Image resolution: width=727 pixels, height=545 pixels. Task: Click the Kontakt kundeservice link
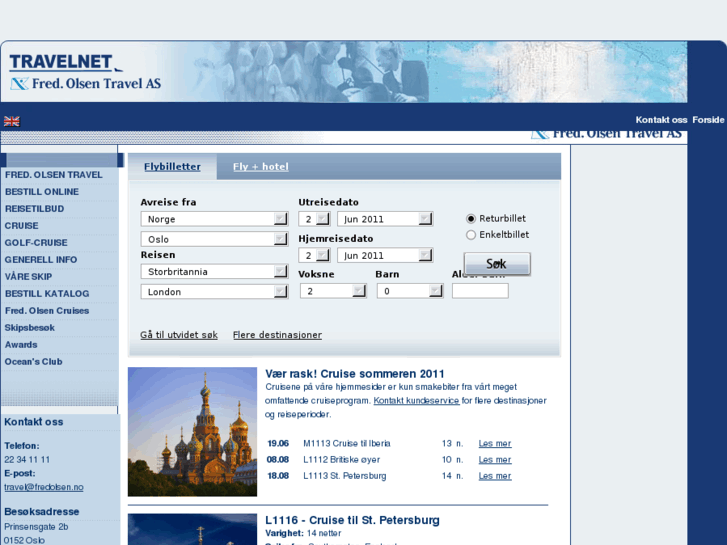[x=416, y=400]
